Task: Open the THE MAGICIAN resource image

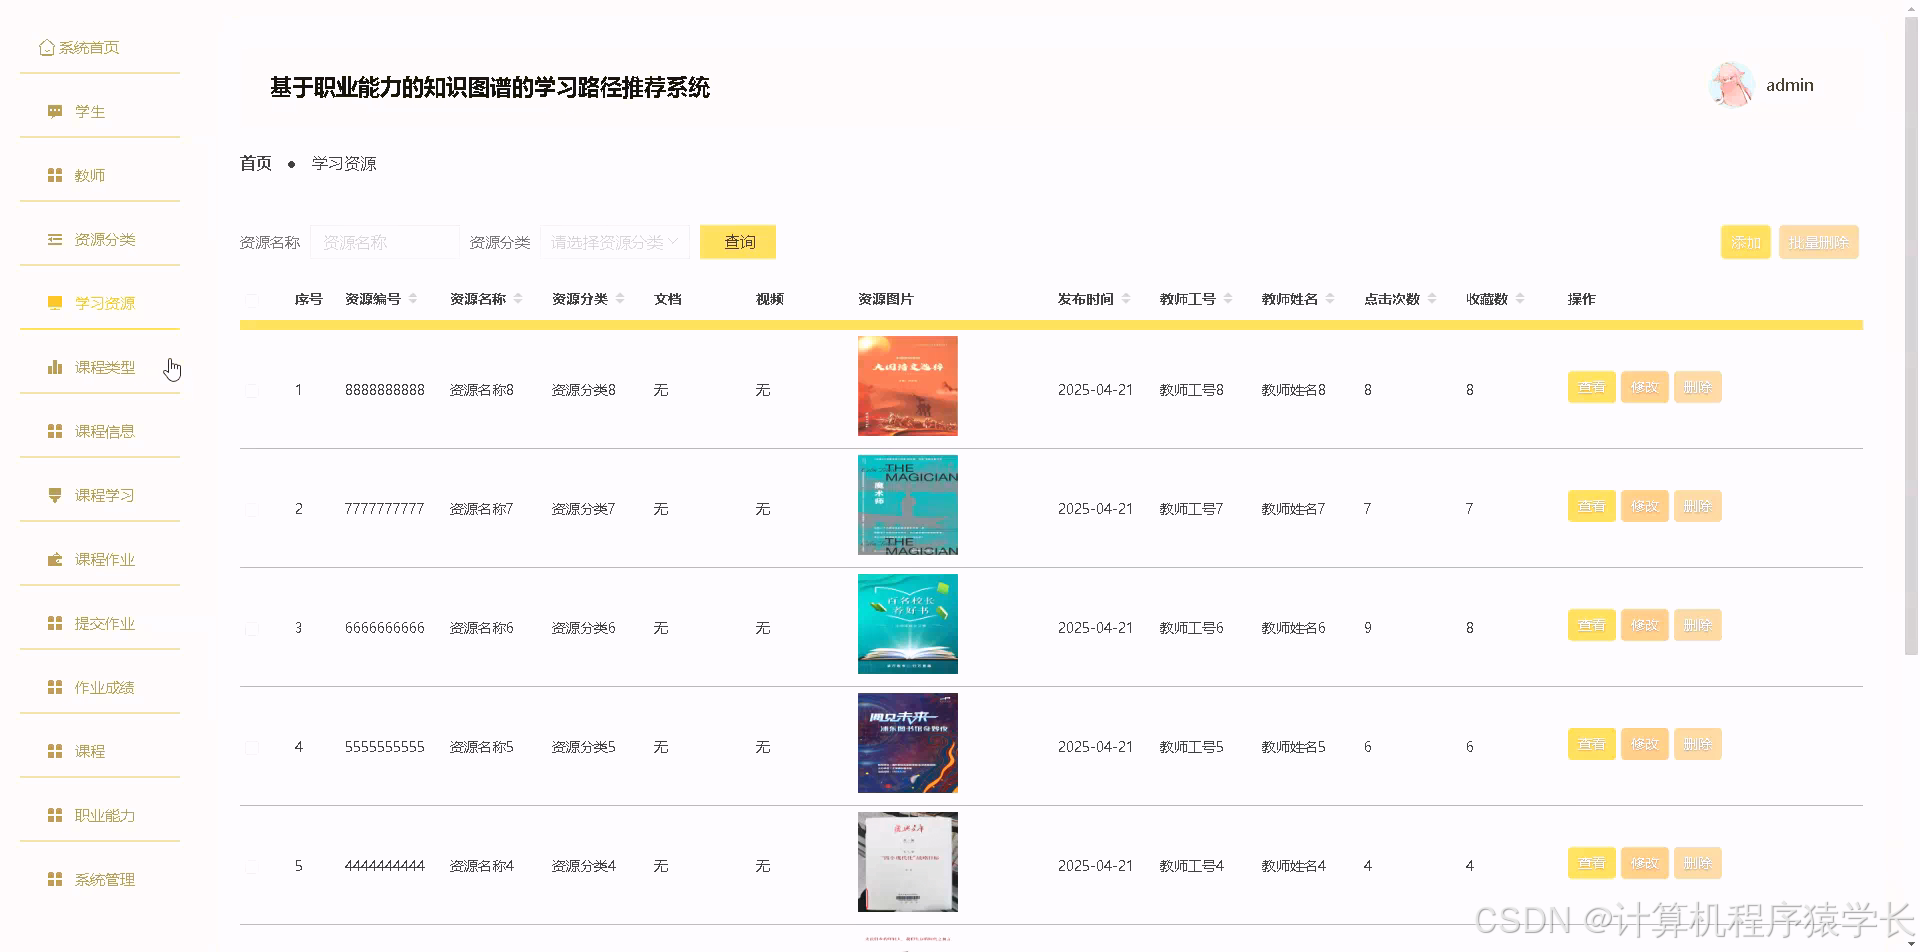Action: point(906,505)
